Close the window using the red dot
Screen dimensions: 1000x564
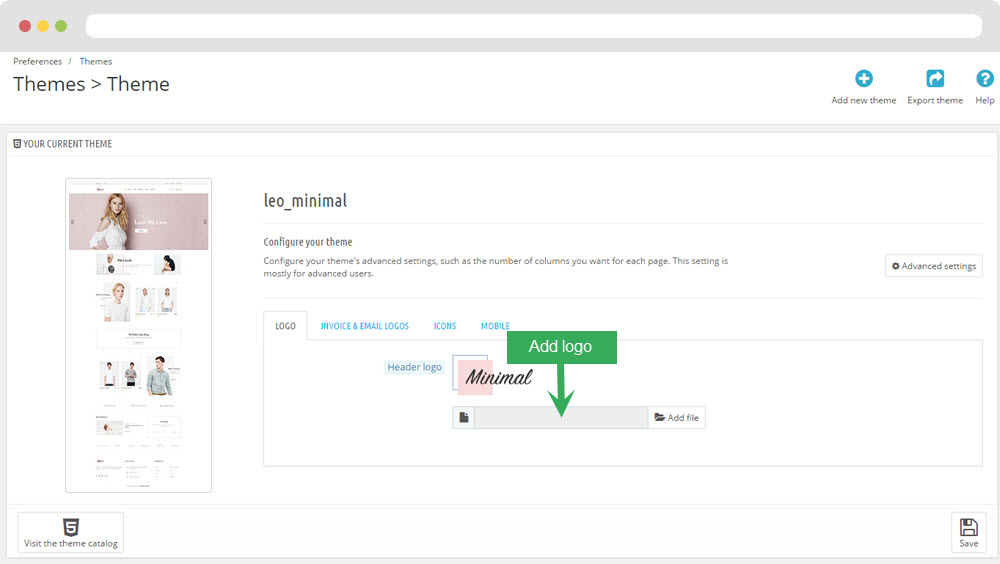pyautogui.click(x=25, y=26)
